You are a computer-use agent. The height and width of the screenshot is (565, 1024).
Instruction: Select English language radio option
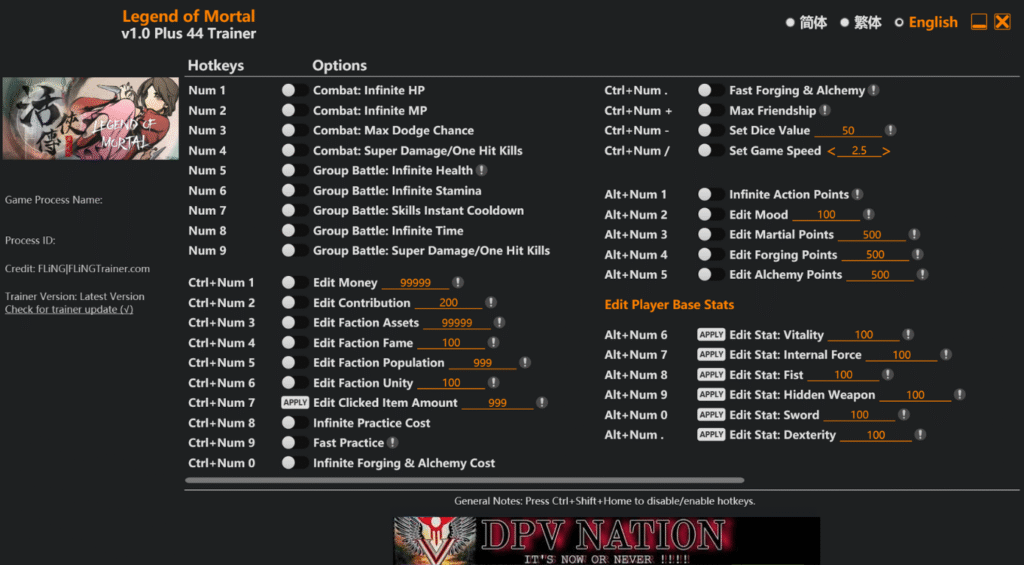click(899, 22)
